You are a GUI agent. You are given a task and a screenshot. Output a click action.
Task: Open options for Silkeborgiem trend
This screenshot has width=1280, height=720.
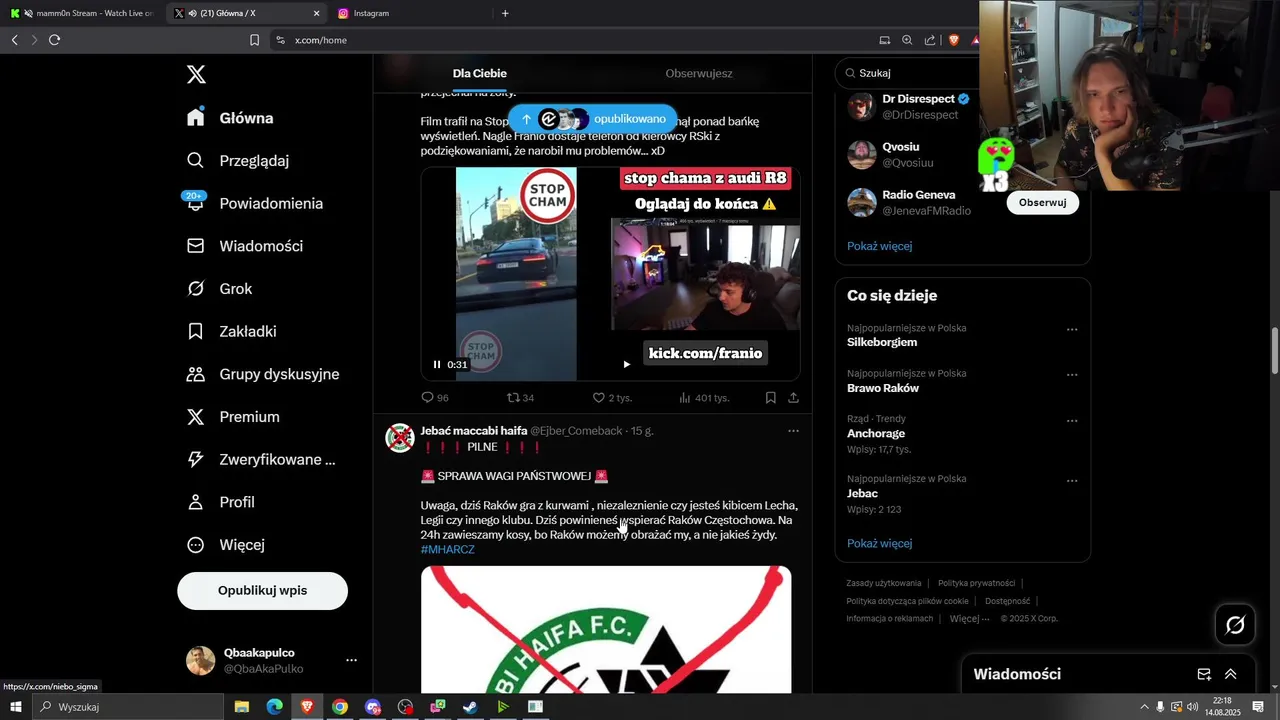[x=1072, y=329]
